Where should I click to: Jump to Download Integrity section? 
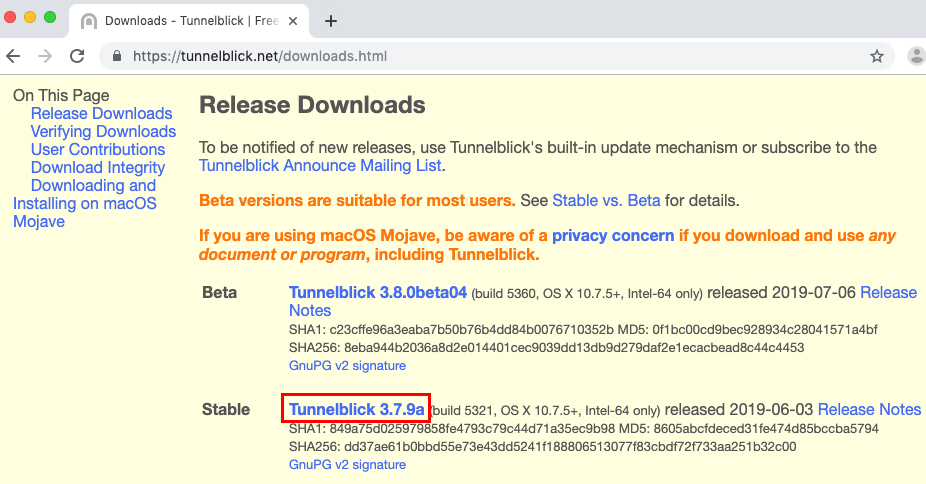tap(98, 168)
